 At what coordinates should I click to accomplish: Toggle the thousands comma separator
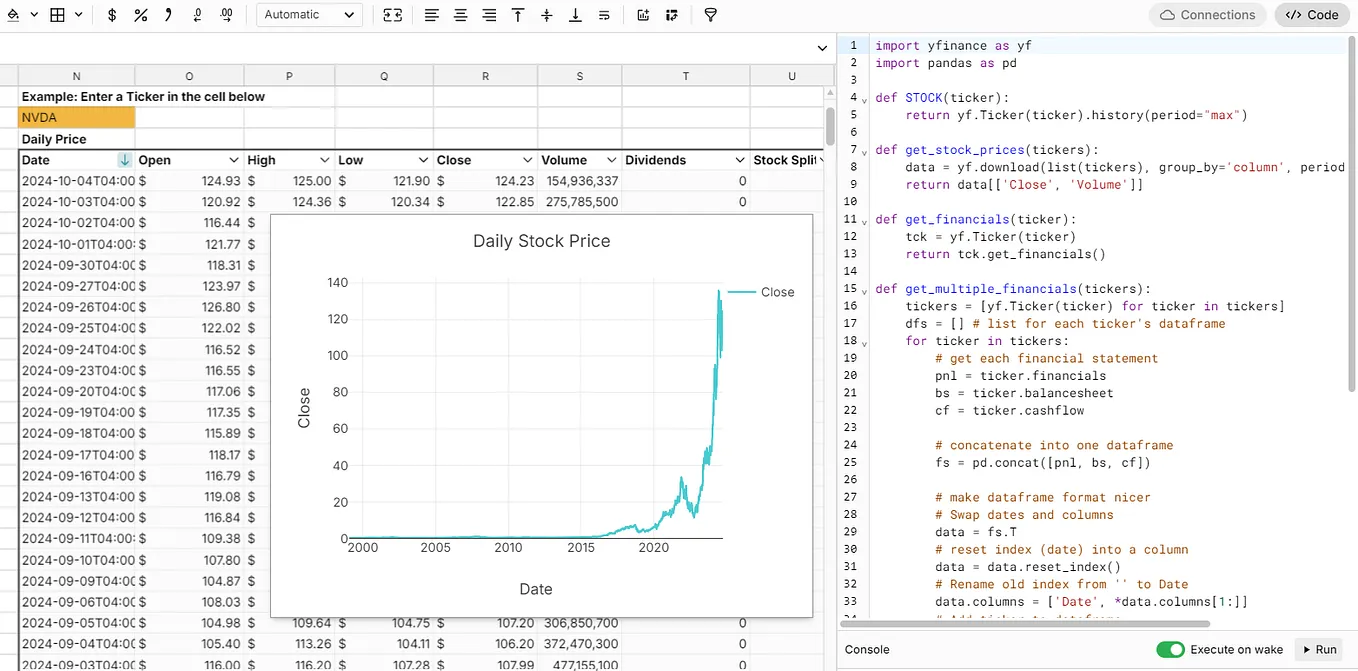point(169,15)
